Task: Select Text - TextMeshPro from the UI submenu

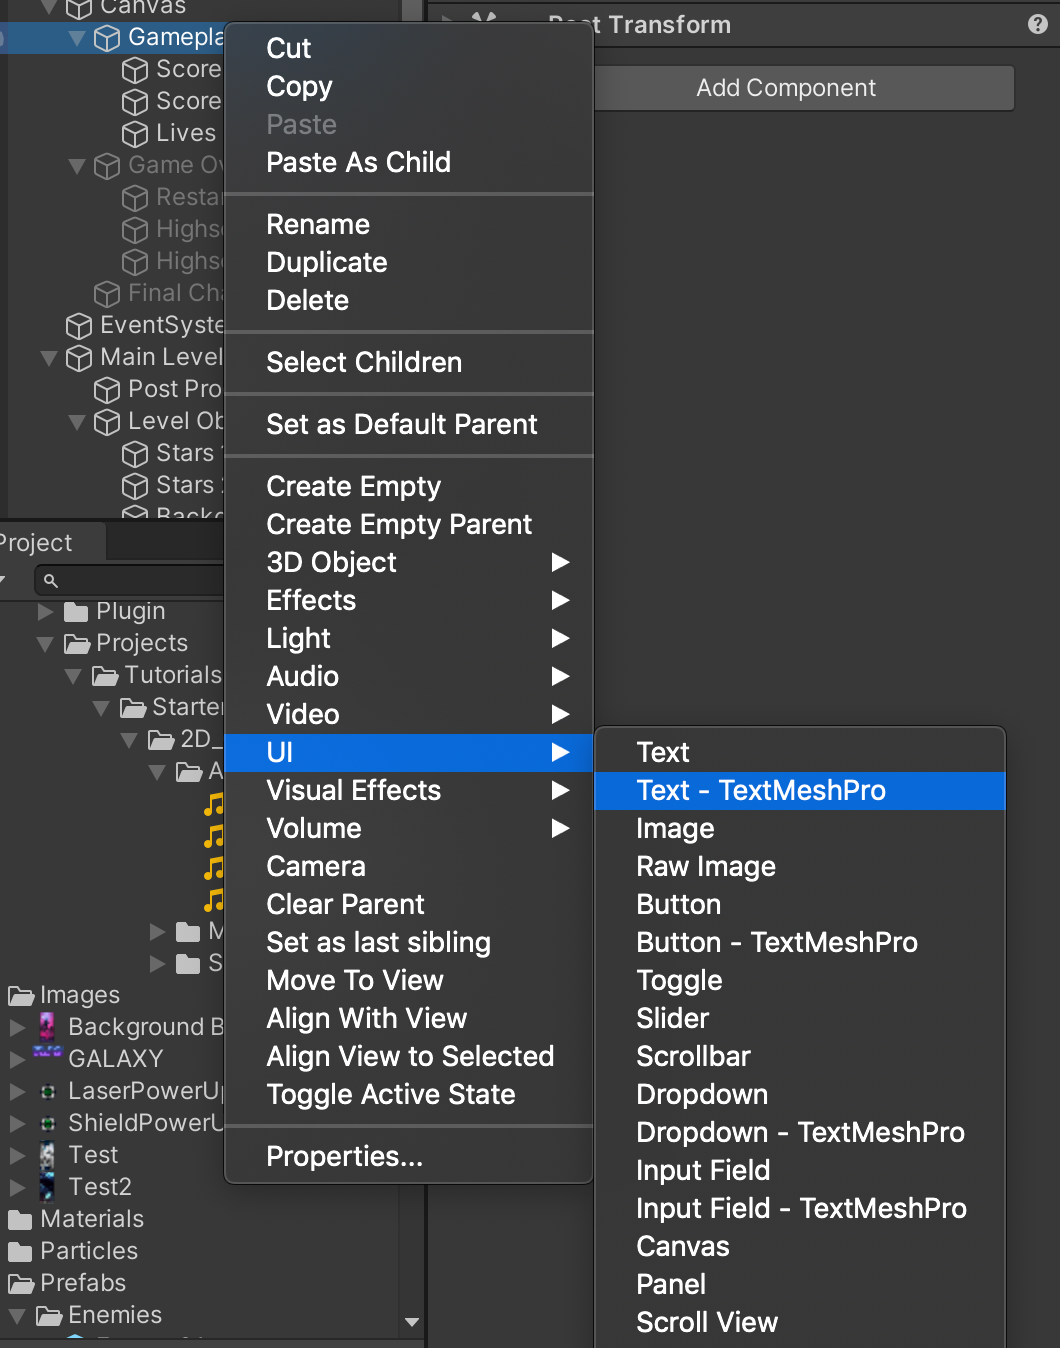Action: 761,790
